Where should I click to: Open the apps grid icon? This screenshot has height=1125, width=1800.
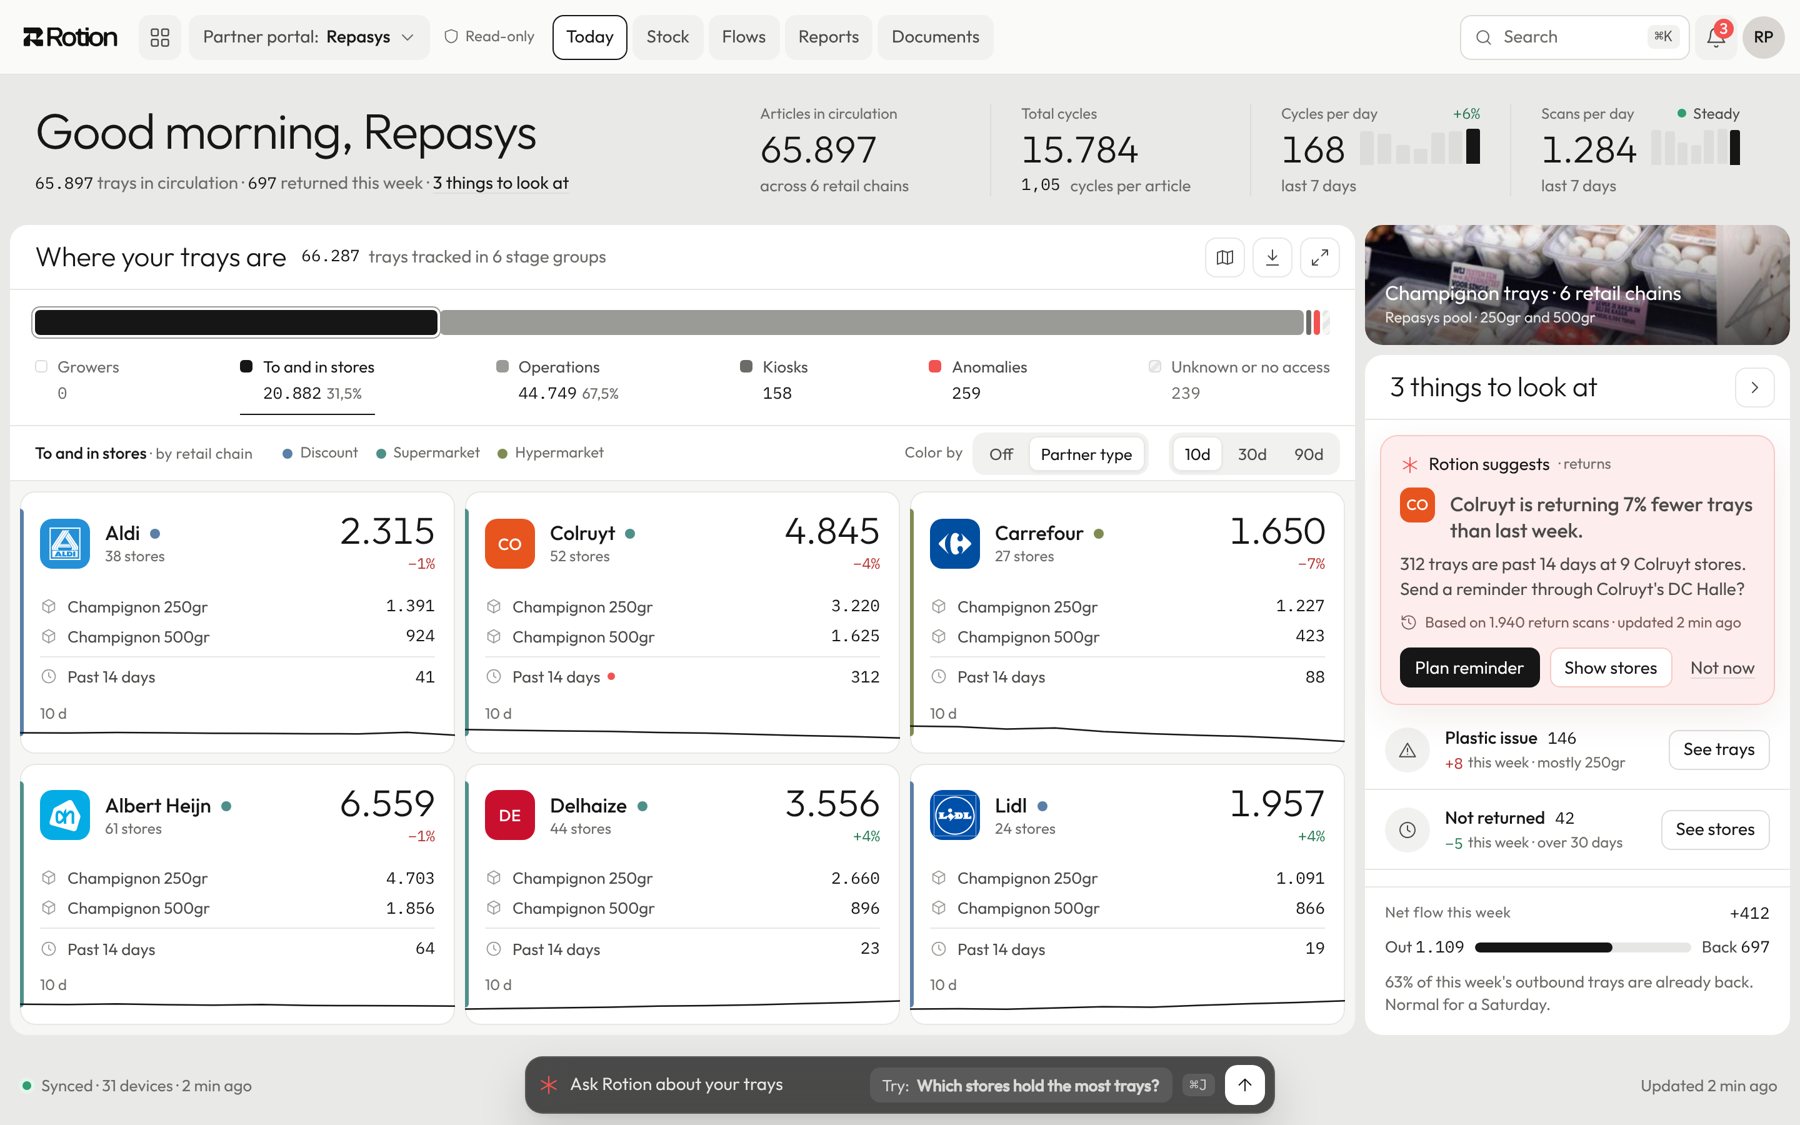[160, 37]
